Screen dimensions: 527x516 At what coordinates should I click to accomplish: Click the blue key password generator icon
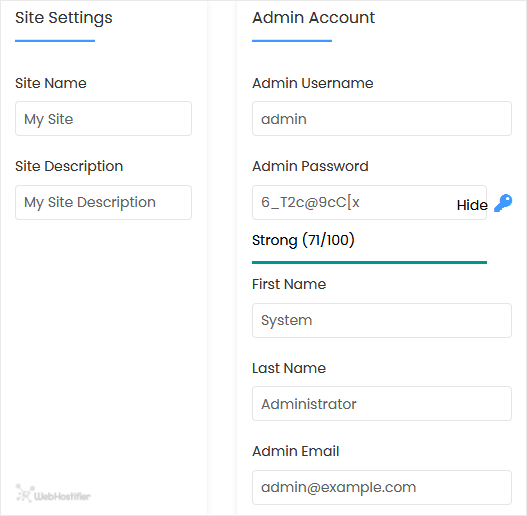[503, 203]
